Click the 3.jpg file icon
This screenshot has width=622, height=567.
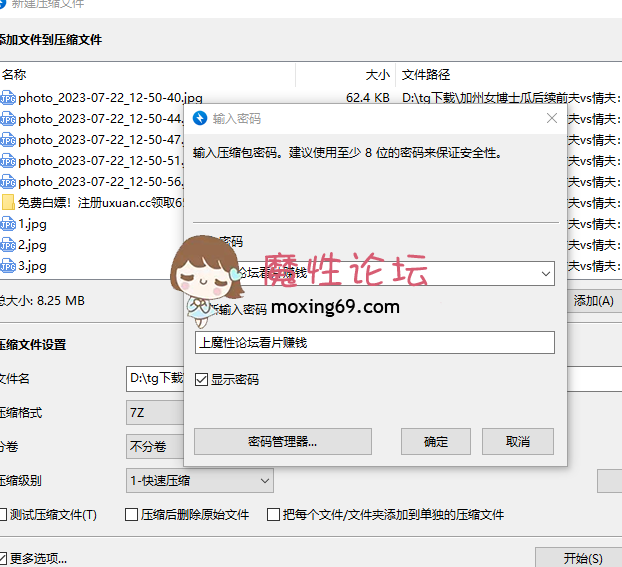pyautogui.click(x=8, y=266)
